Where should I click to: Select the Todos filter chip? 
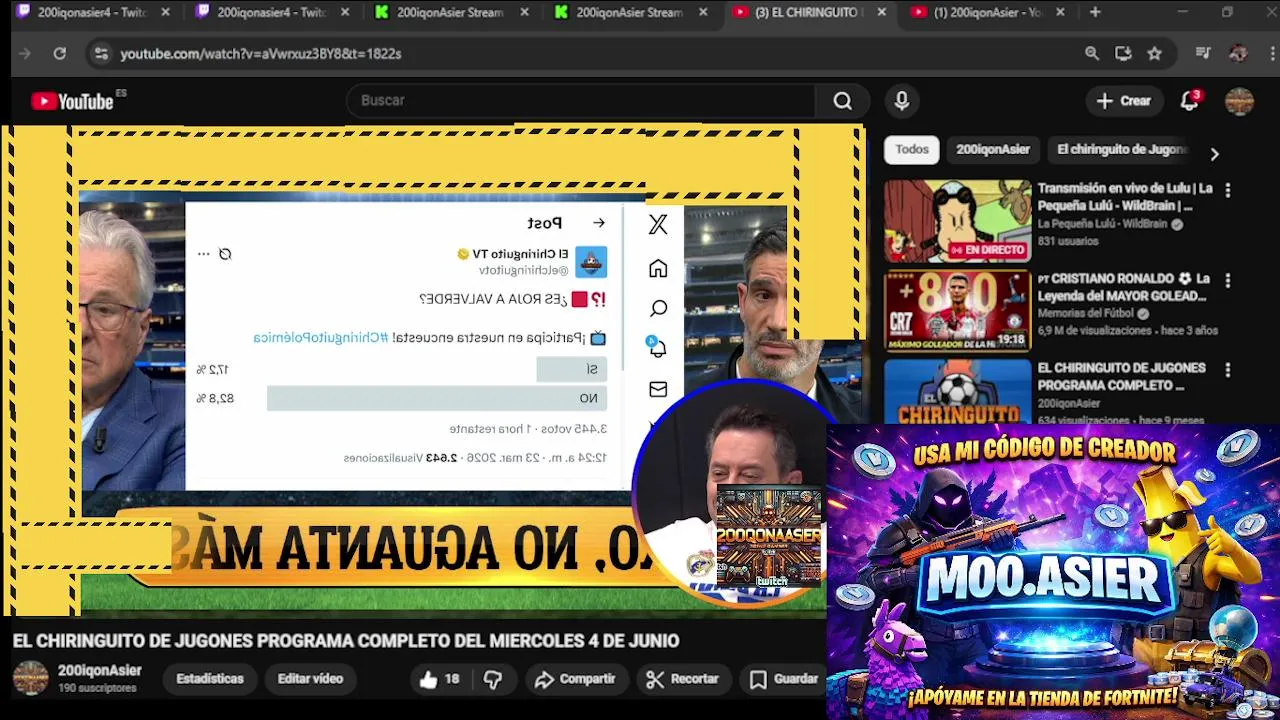pyautogui.click(x=912, y=149)
